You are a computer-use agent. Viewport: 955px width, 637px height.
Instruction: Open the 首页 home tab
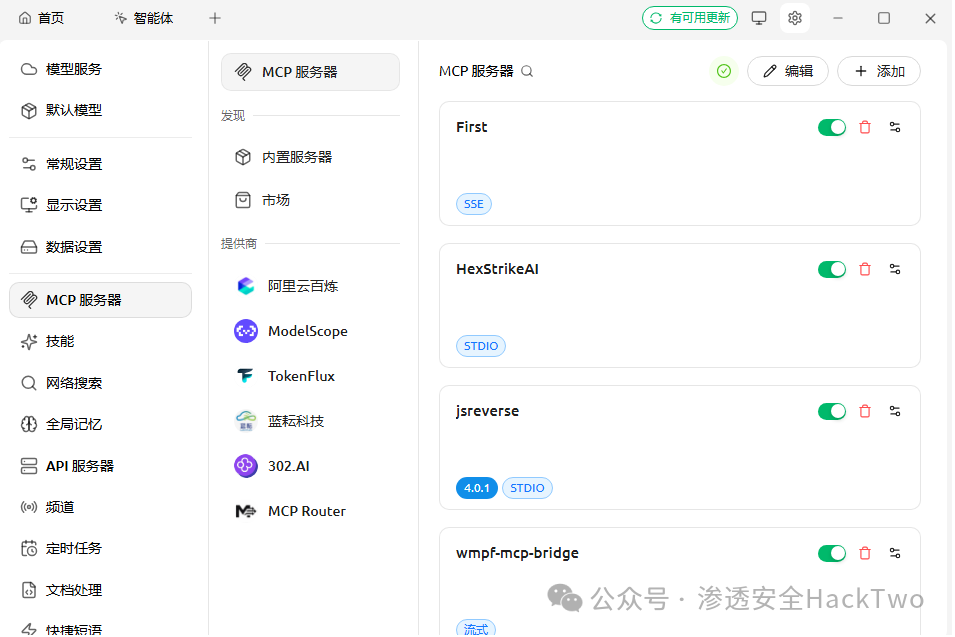pos(41,18)
